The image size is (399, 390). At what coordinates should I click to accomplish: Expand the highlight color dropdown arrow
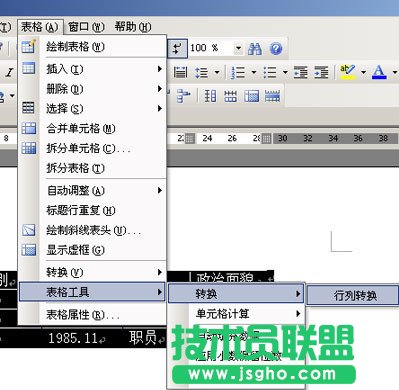[x=363, y=72]
